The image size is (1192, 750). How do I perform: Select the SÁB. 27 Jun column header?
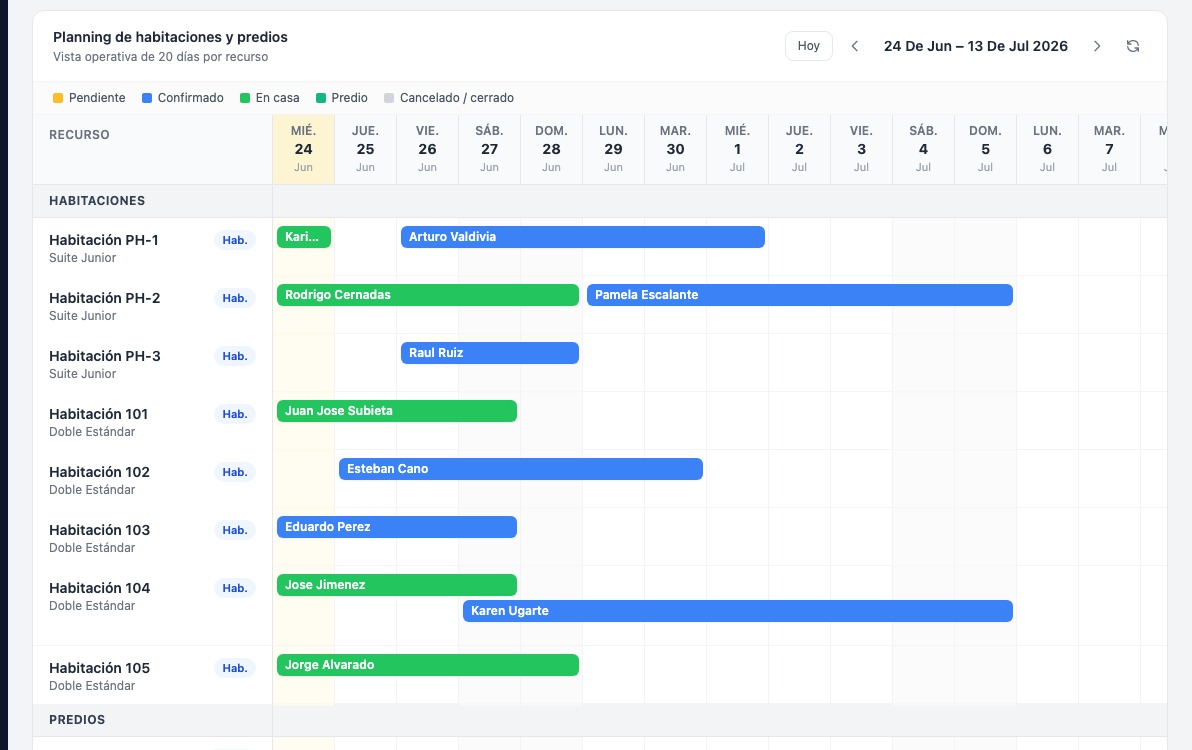(x=490, y=149)
